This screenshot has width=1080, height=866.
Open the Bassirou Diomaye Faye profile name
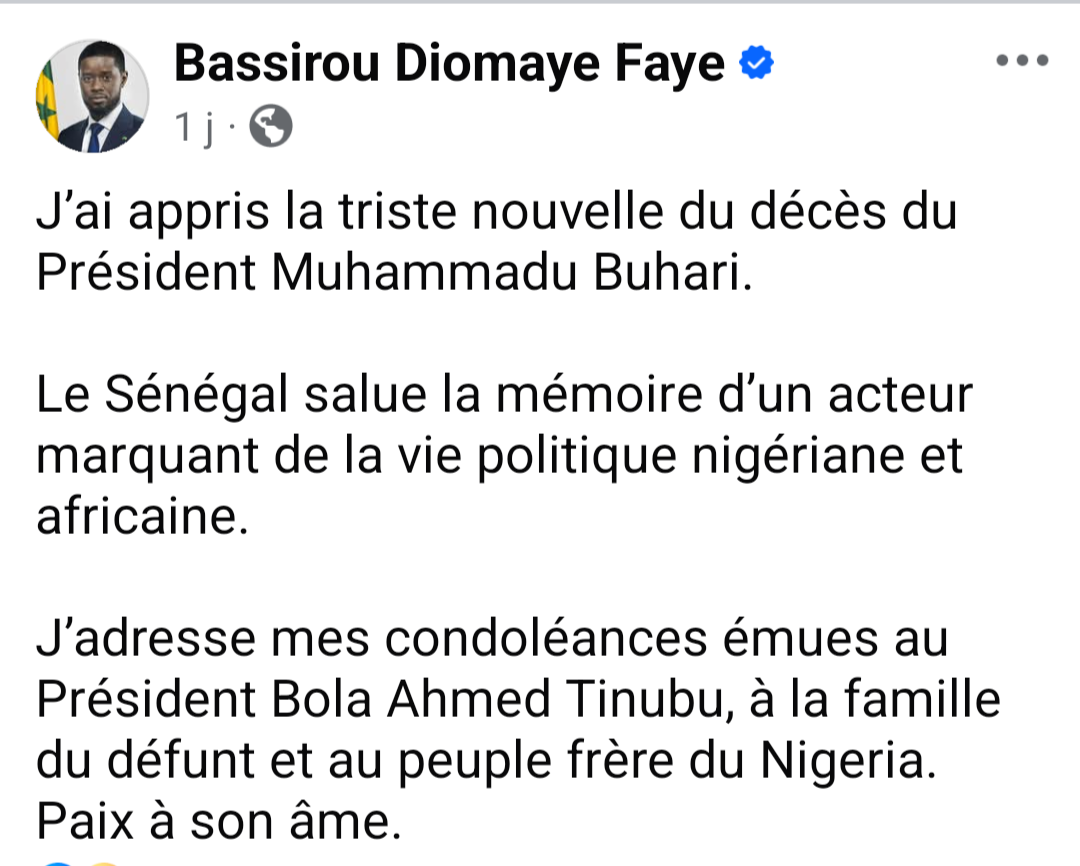tap(449, 65)
